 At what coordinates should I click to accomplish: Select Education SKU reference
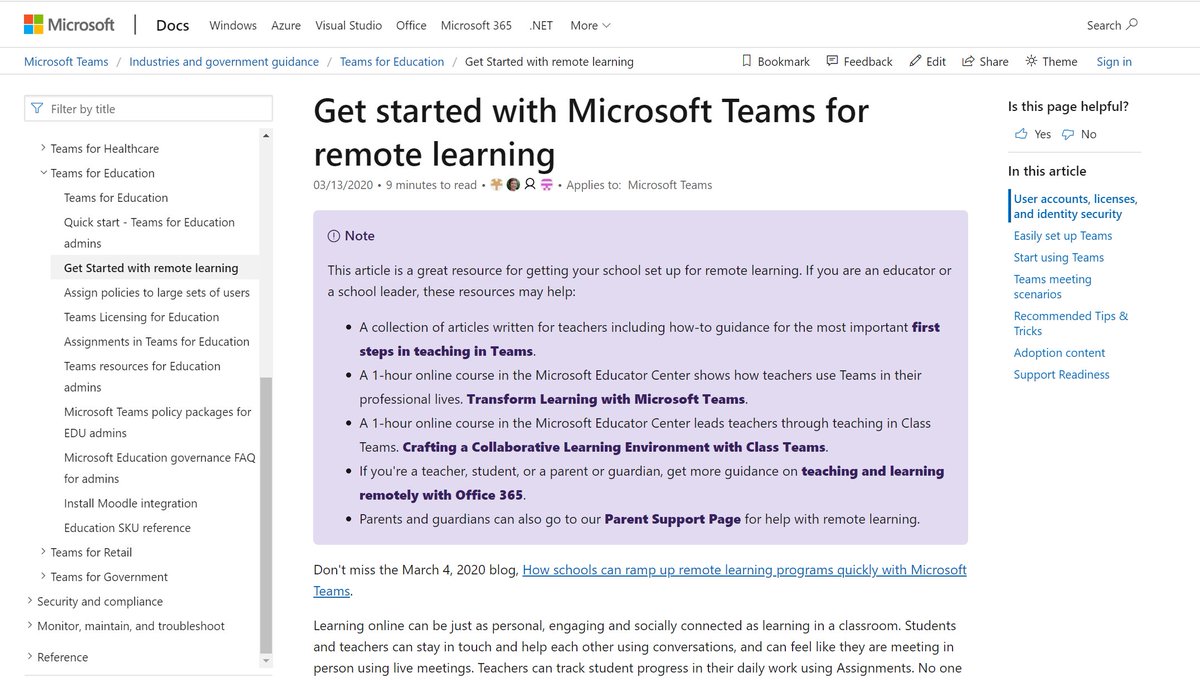(127, 528)
